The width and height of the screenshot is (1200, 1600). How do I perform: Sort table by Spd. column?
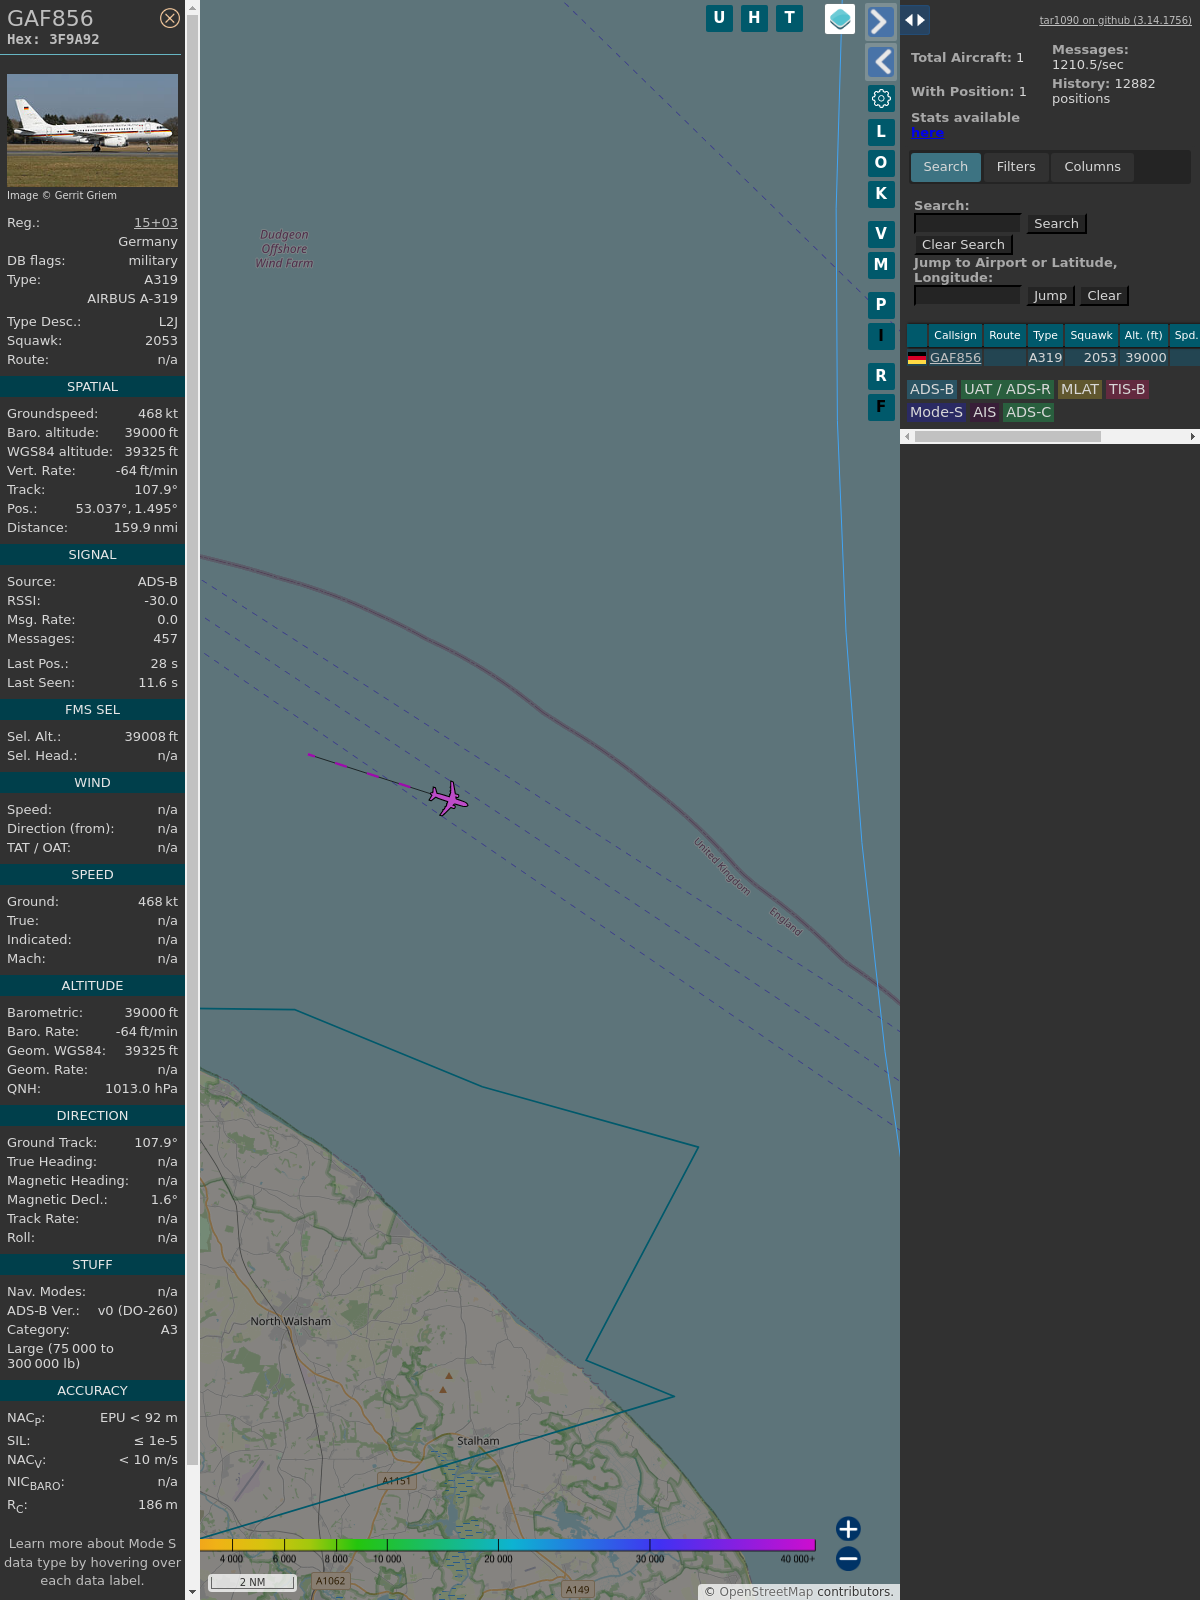tap(1185, 336)
